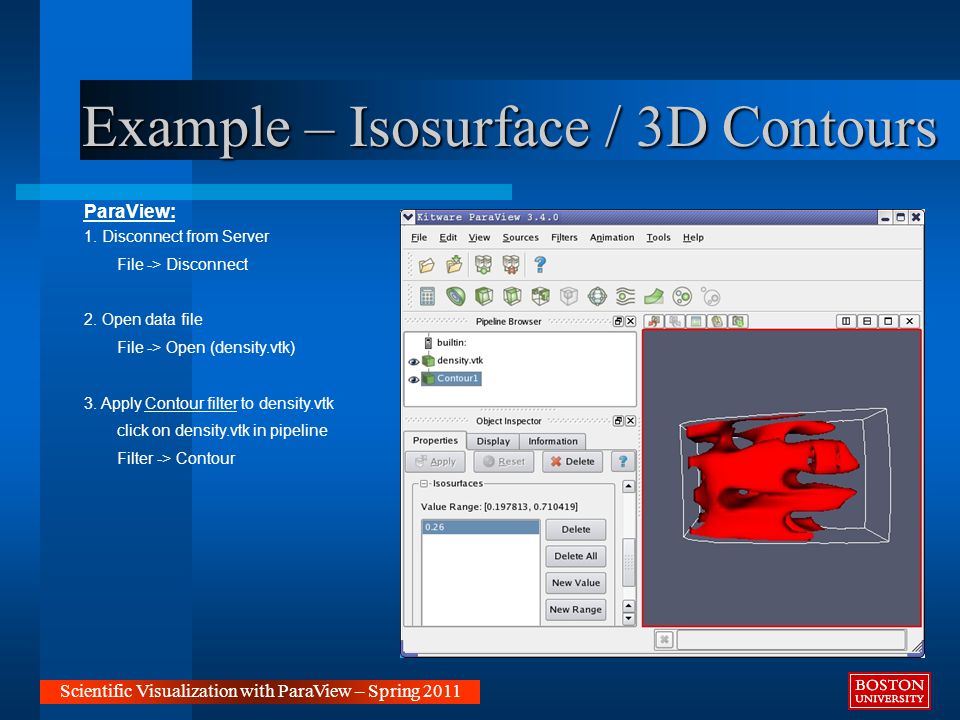This screenshot has height=720, width=960.
Task: Close the Object Inspector panel
Action: pyautogui.click(x=631, y=421)
